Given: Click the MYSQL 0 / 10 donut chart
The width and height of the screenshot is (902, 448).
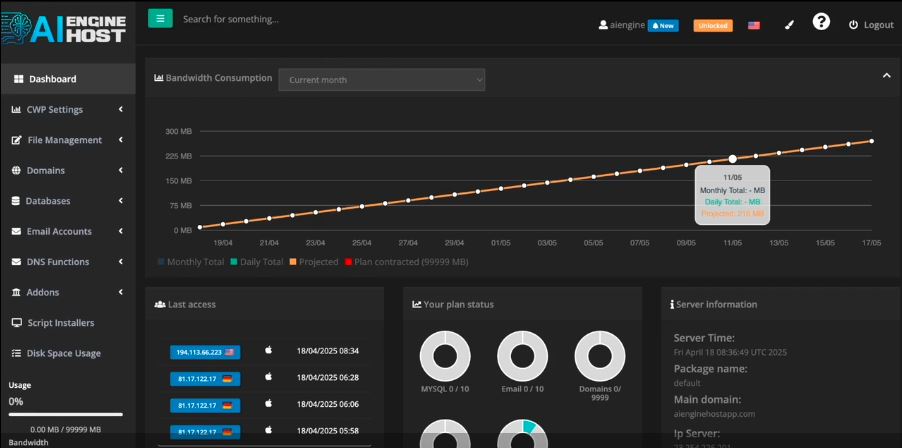Looking at the screenshot, I should pos(445,356).
